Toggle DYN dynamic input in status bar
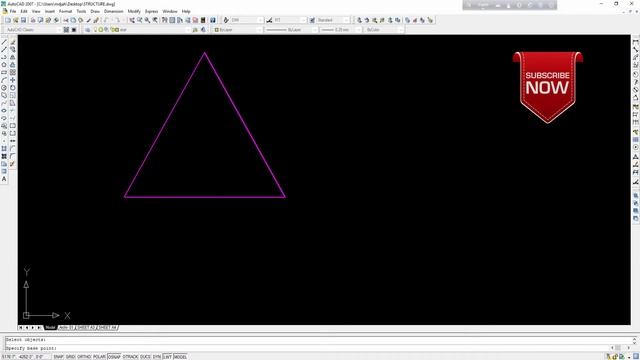 pyautogui.click(x=157, y=357)
